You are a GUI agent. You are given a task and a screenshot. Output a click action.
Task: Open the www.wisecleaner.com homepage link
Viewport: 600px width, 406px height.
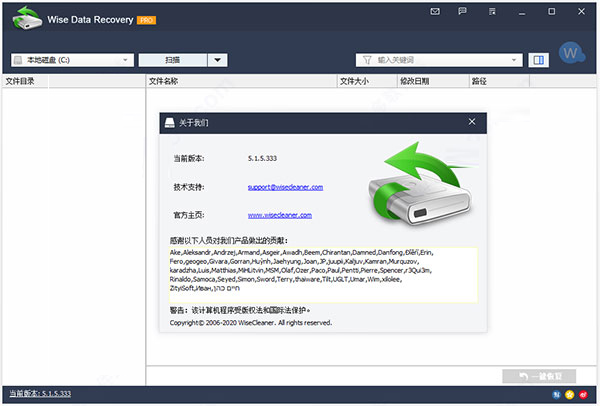click(280, 215)
